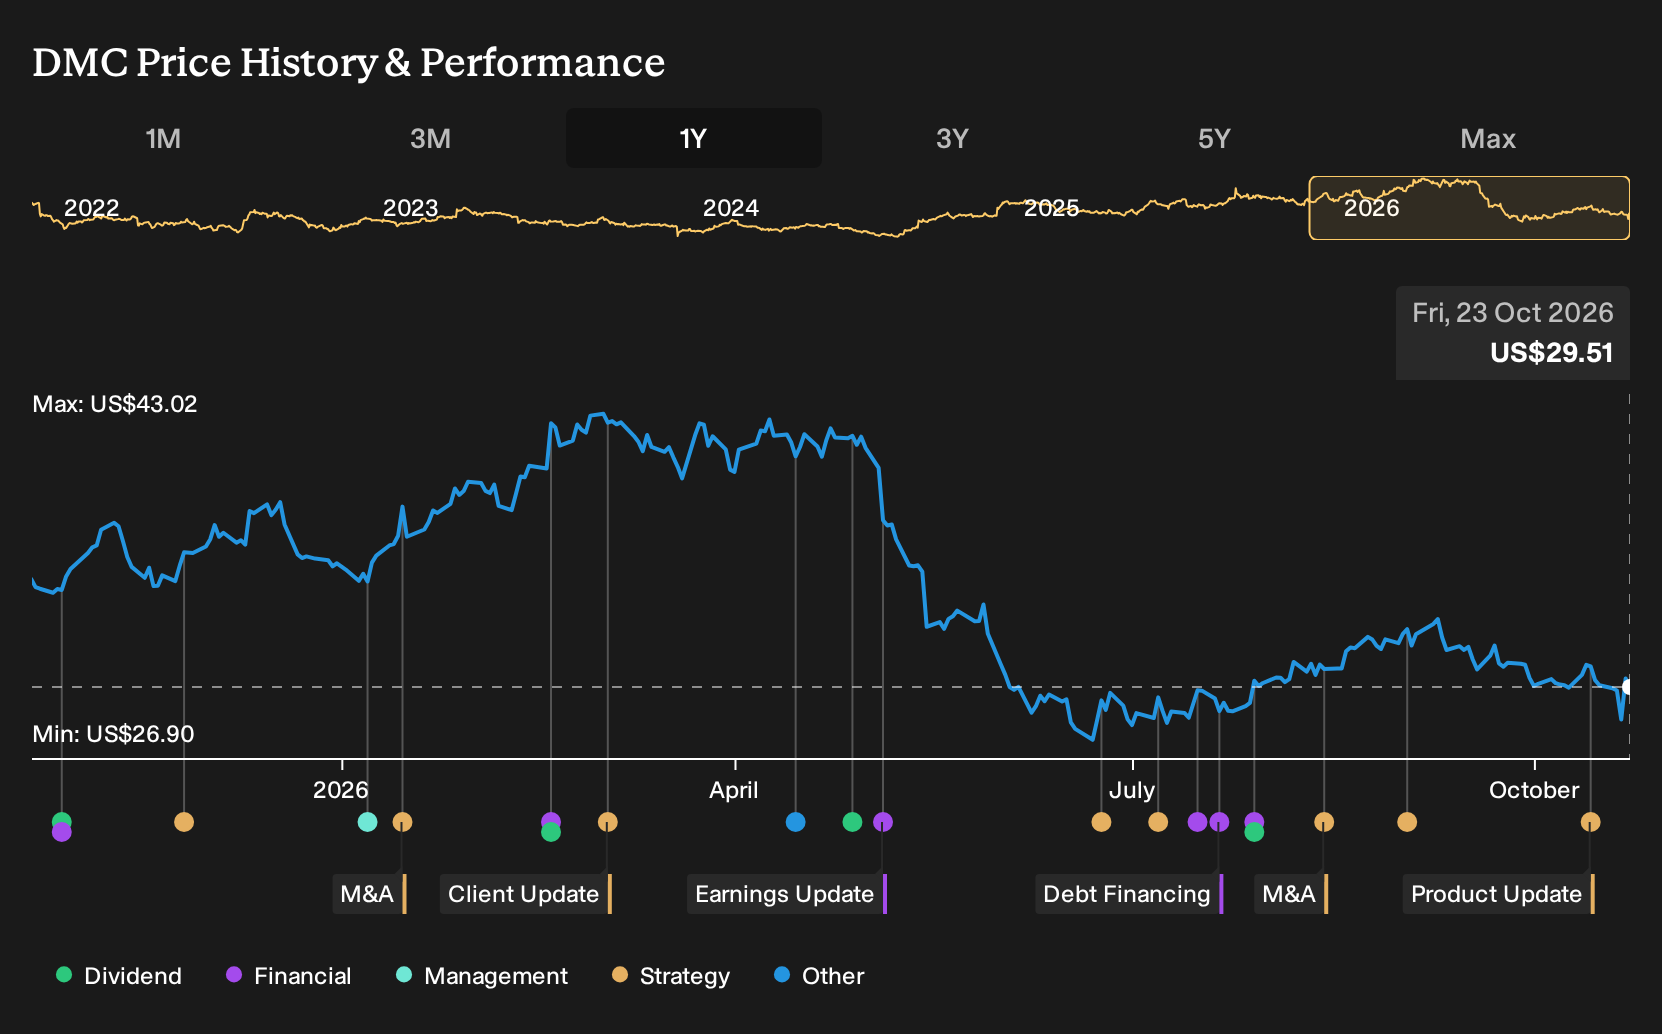Open the Client Update event label
The height and width of the screenshot is (1034, 1662).
point(525,894)
